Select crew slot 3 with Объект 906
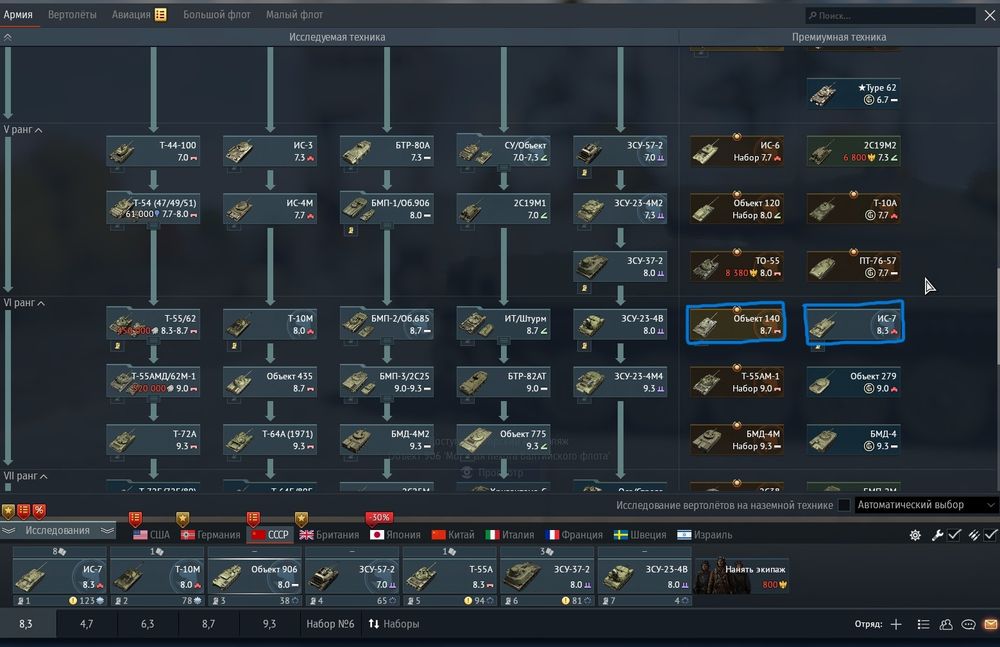The height and width of the screenshot is (647, 1000). coord(254,576)
